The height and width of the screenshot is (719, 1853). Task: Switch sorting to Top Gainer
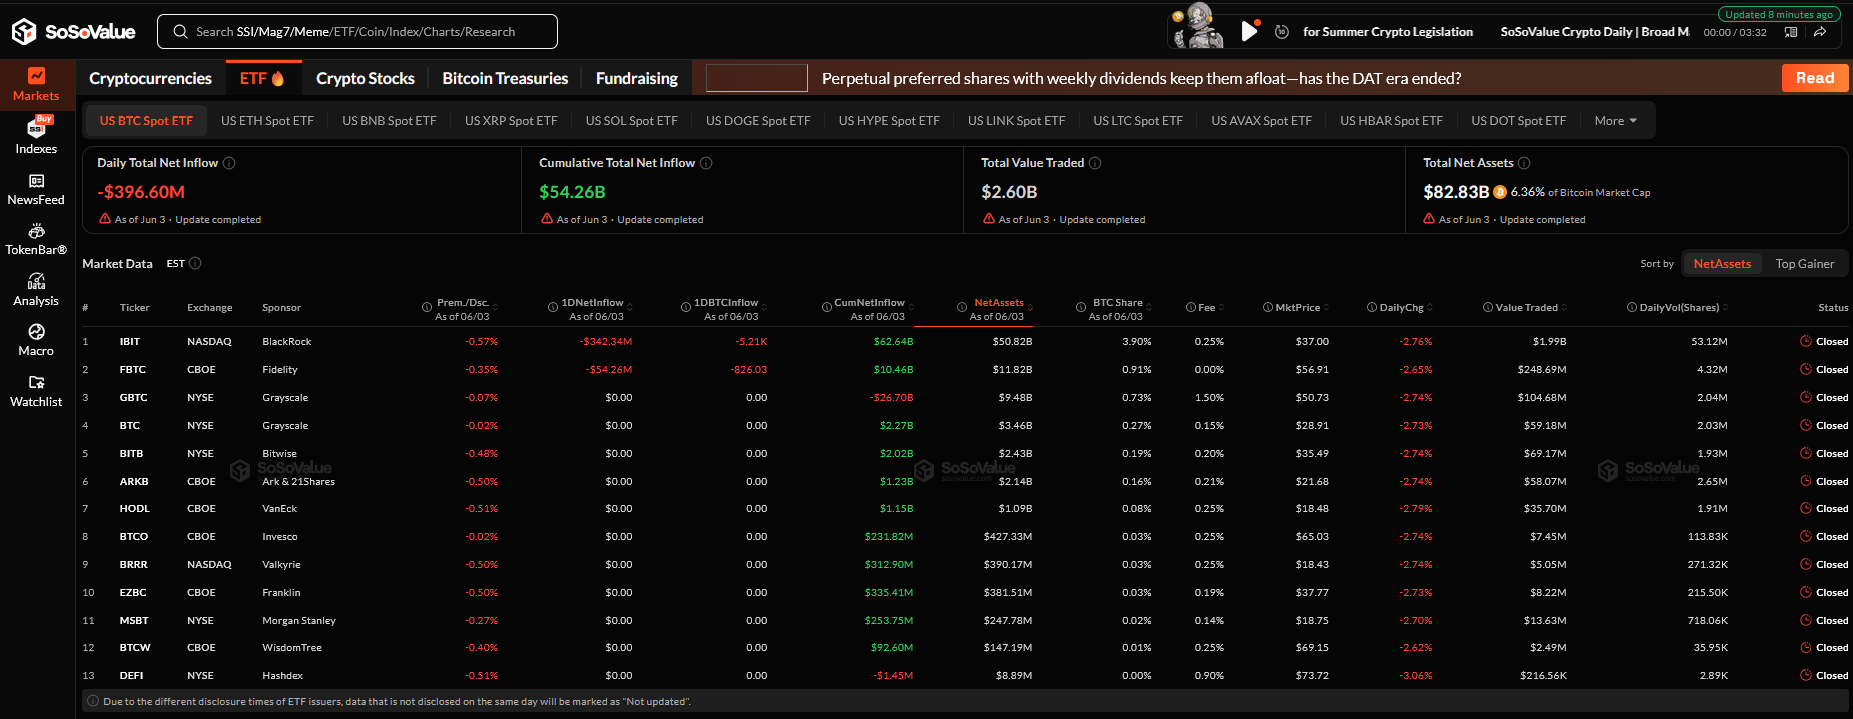(x=1805, y=264)
